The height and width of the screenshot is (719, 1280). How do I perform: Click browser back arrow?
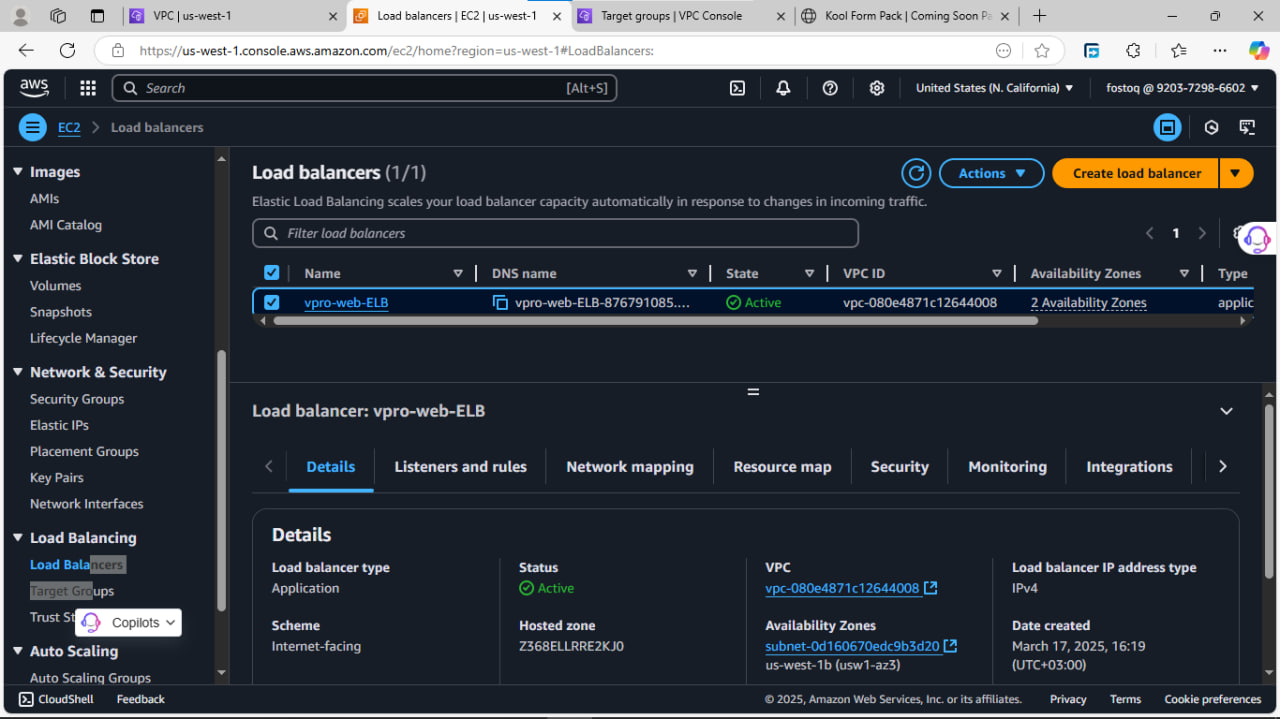coord(26,50)
